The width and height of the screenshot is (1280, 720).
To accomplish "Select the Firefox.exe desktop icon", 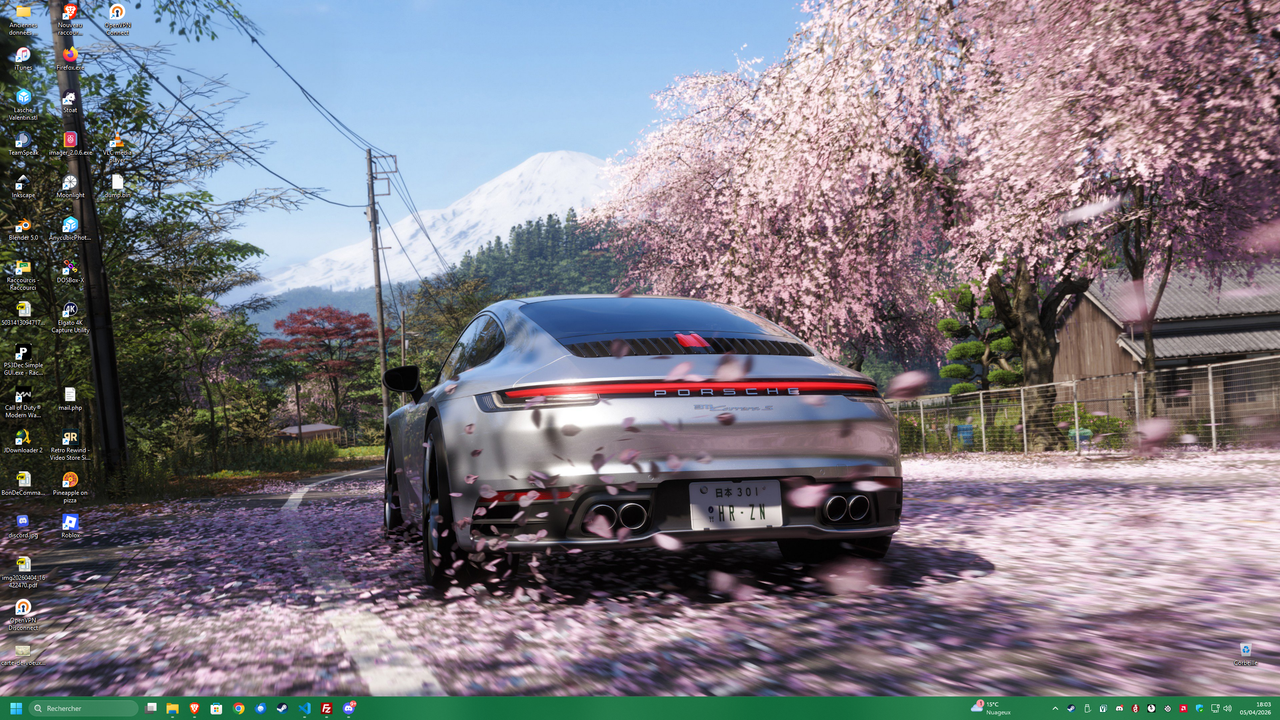I will pos(70,58).
